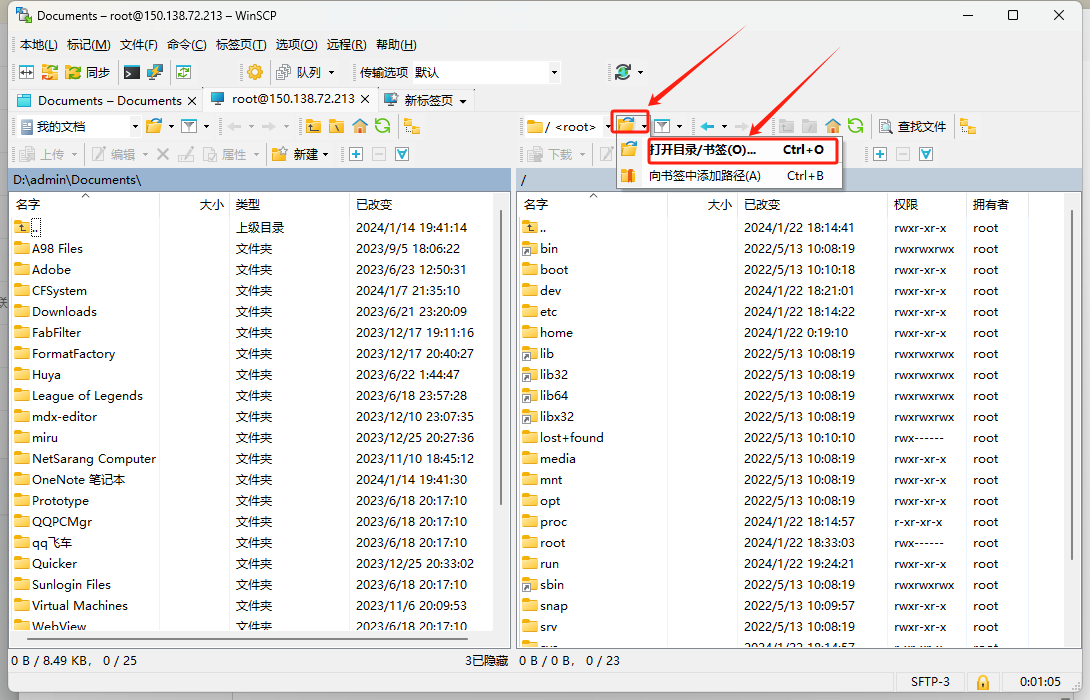Image resolution: width=1090 pixels, height=700 pixels.
Task: Click the 新建 new button in local panel
Action: pyautogui.click(x=300, y=154)
